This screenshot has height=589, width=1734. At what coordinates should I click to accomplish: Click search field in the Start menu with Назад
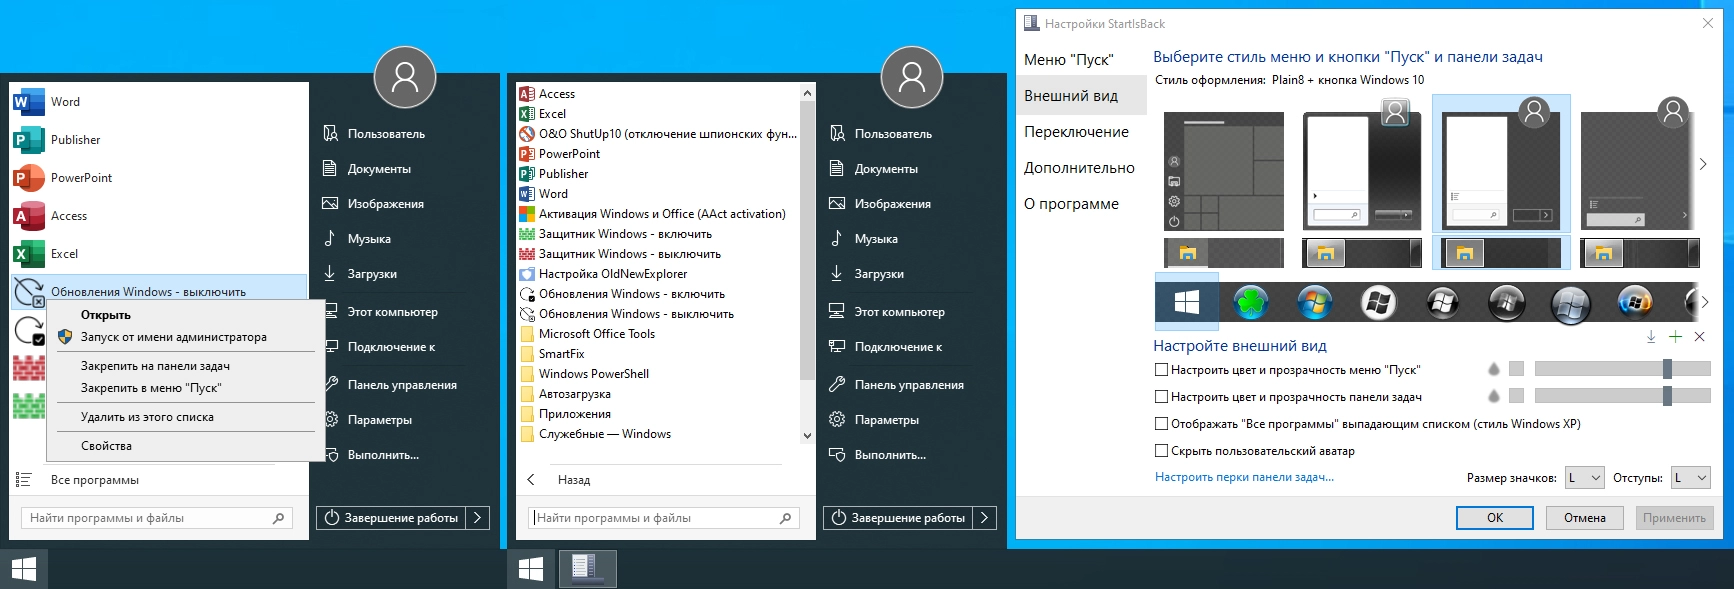point(664,518)
